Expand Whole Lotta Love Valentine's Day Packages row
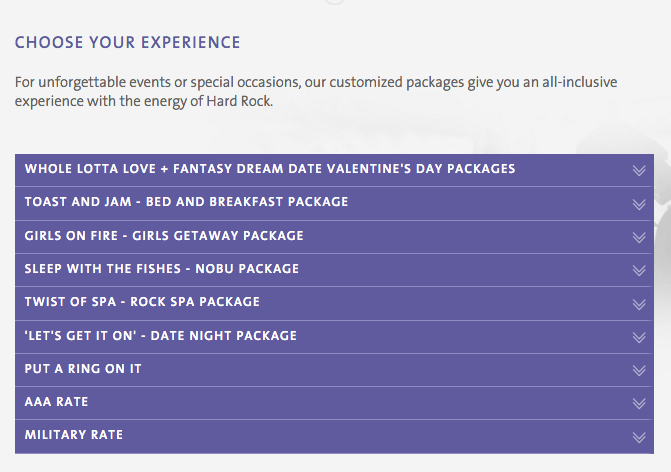 pos(334,170)
